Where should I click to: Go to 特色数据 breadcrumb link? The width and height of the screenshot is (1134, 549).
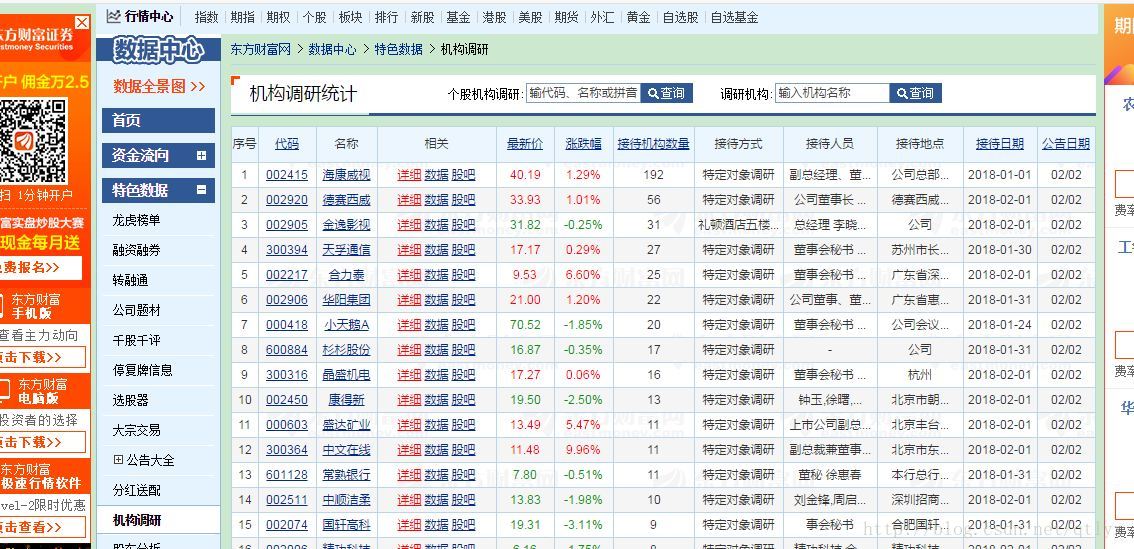[398, 49]
